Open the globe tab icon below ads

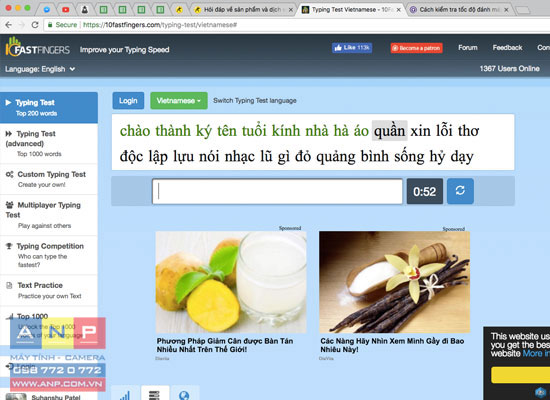pyautogui.click(x=184, y=395)
